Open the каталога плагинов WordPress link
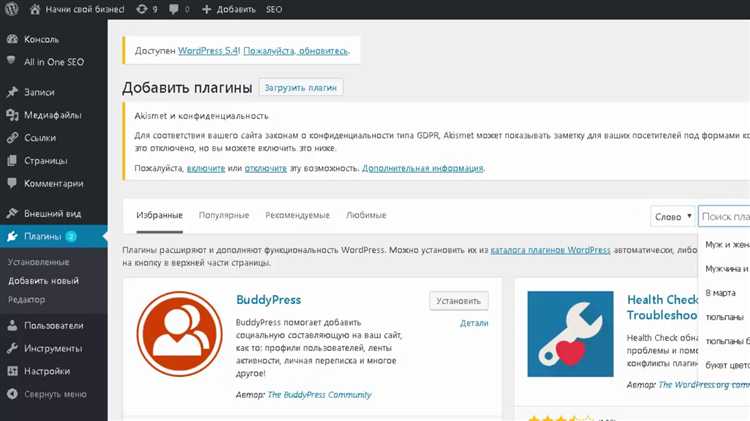Image resolution: width=750 pixels, height=421 pixels. [x=551, y=250]
